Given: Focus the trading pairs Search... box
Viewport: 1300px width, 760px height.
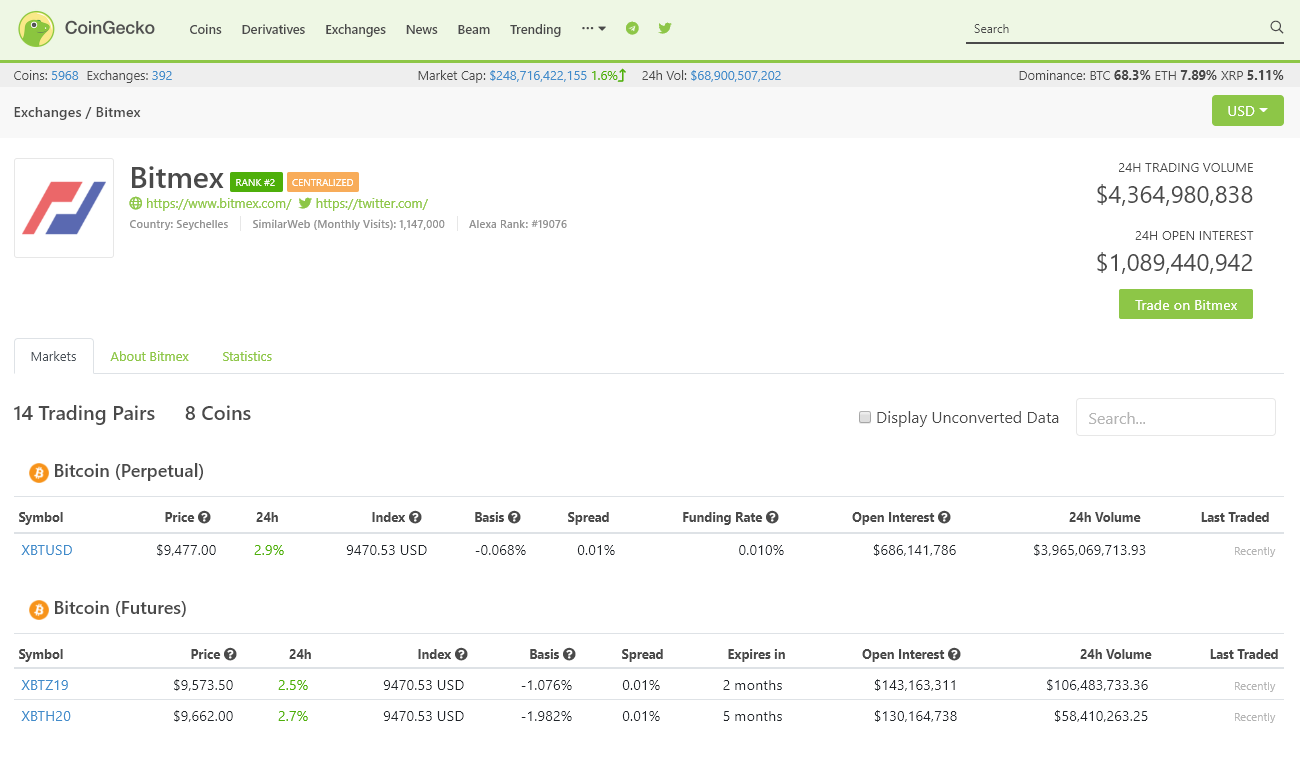Looking at the screenshot, I should 1176,418.
